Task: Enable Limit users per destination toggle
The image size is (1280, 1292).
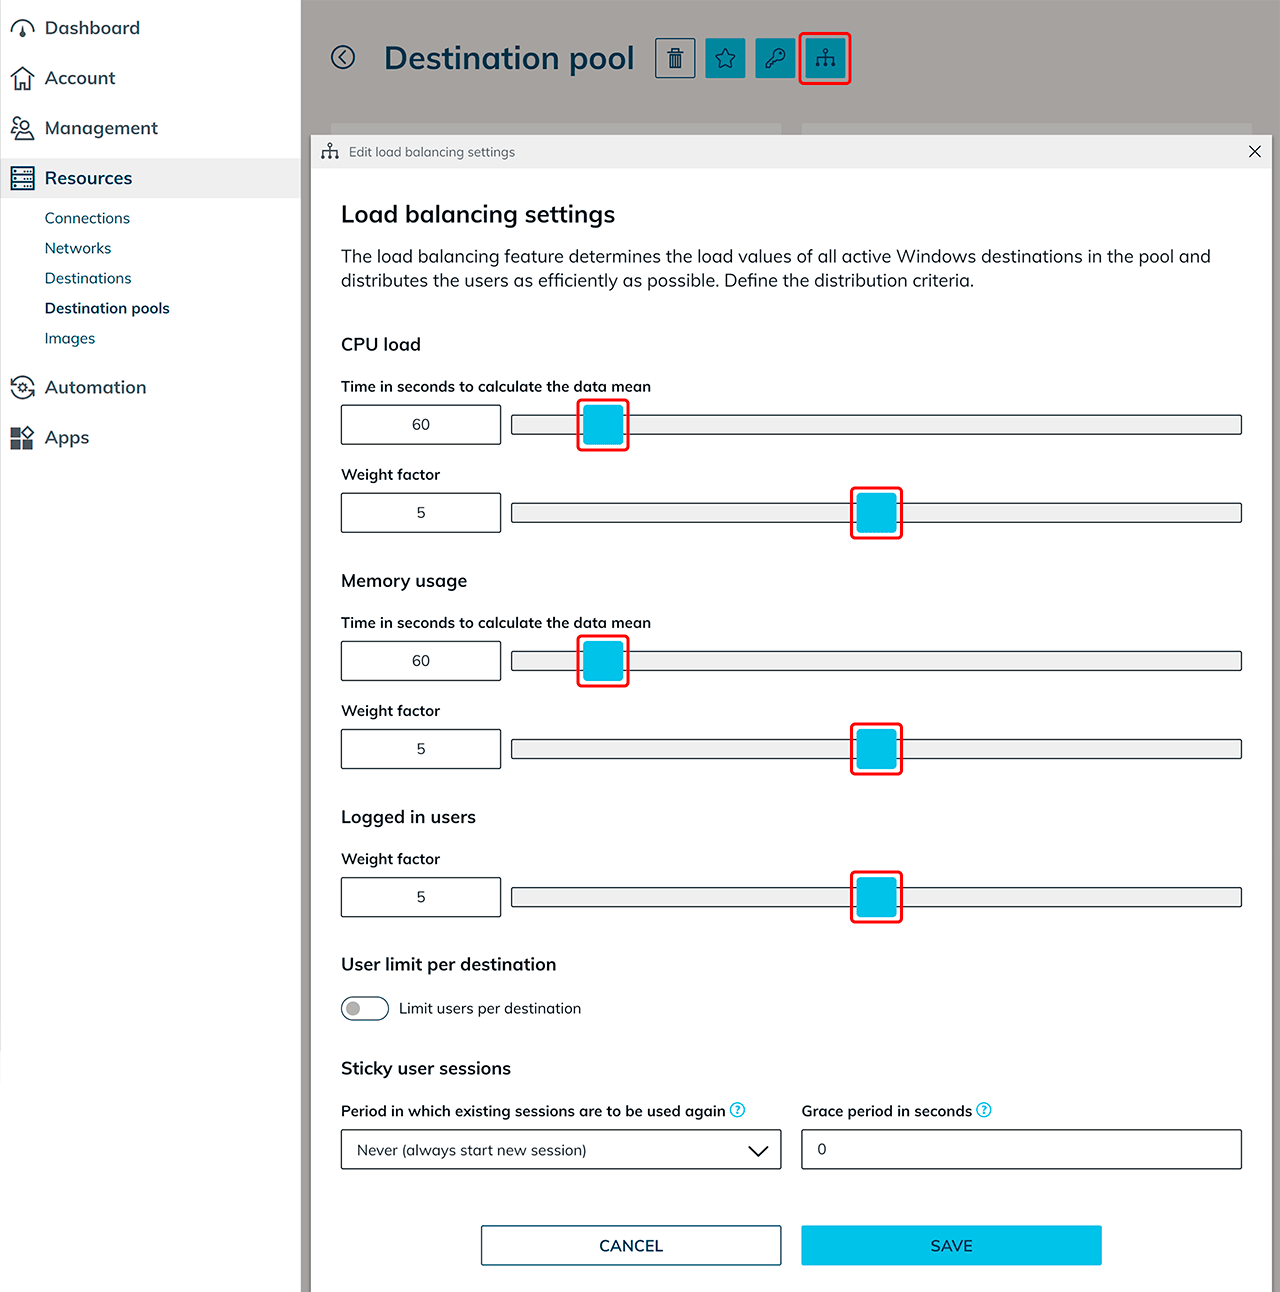Action: click(x=365, y=1008)
